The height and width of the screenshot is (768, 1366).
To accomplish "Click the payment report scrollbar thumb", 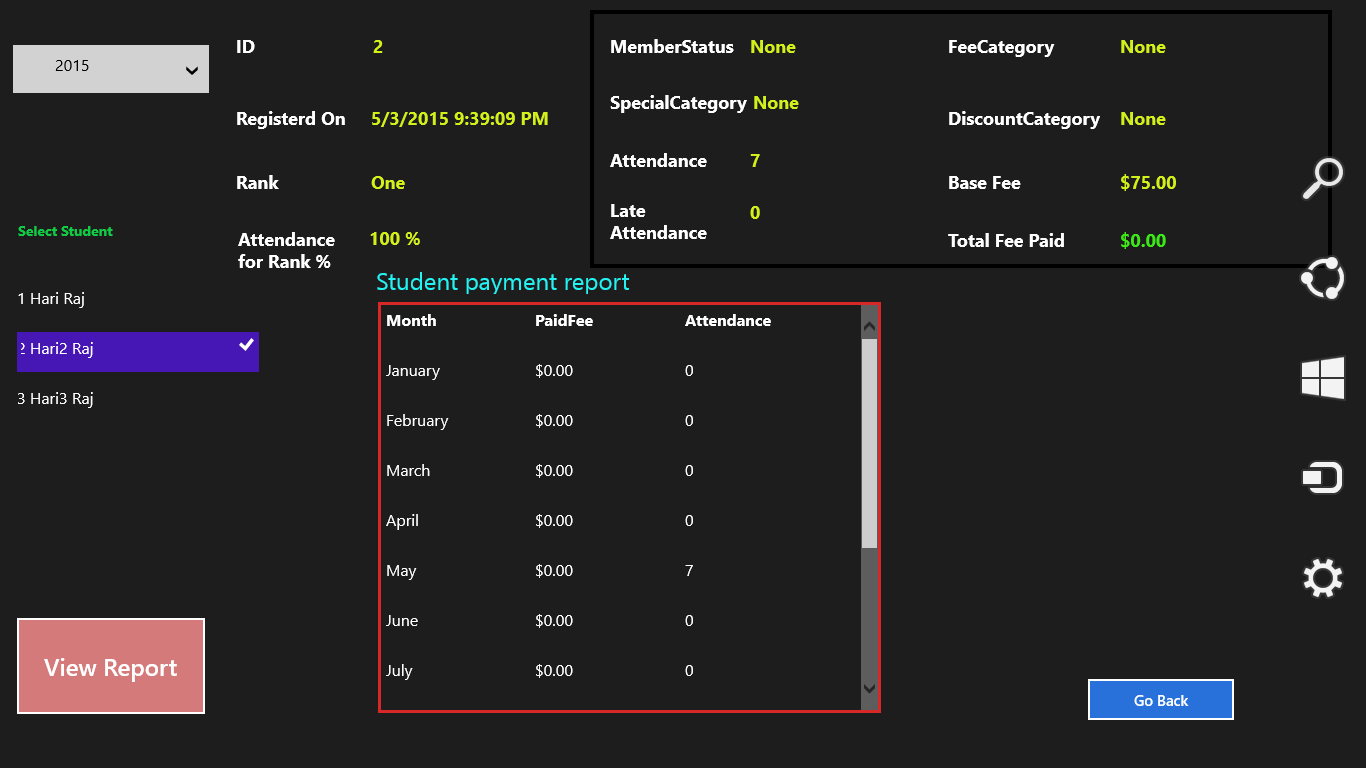I will point(869,442).
